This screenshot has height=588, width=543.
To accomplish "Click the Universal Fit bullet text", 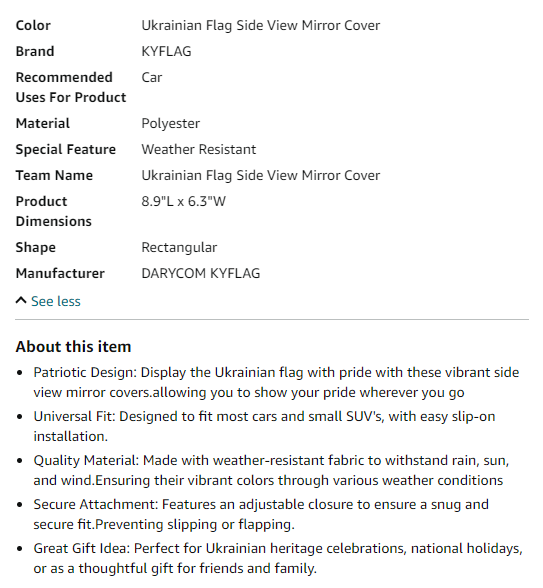I will click(264, 426).
